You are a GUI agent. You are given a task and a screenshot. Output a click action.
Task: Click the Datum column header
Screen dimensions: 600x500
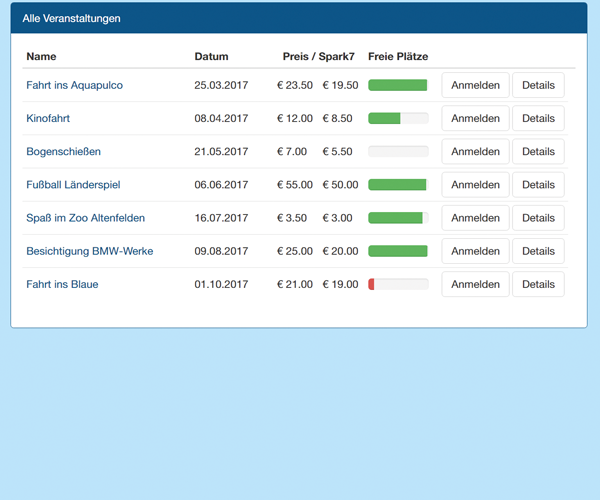[211, 56]
